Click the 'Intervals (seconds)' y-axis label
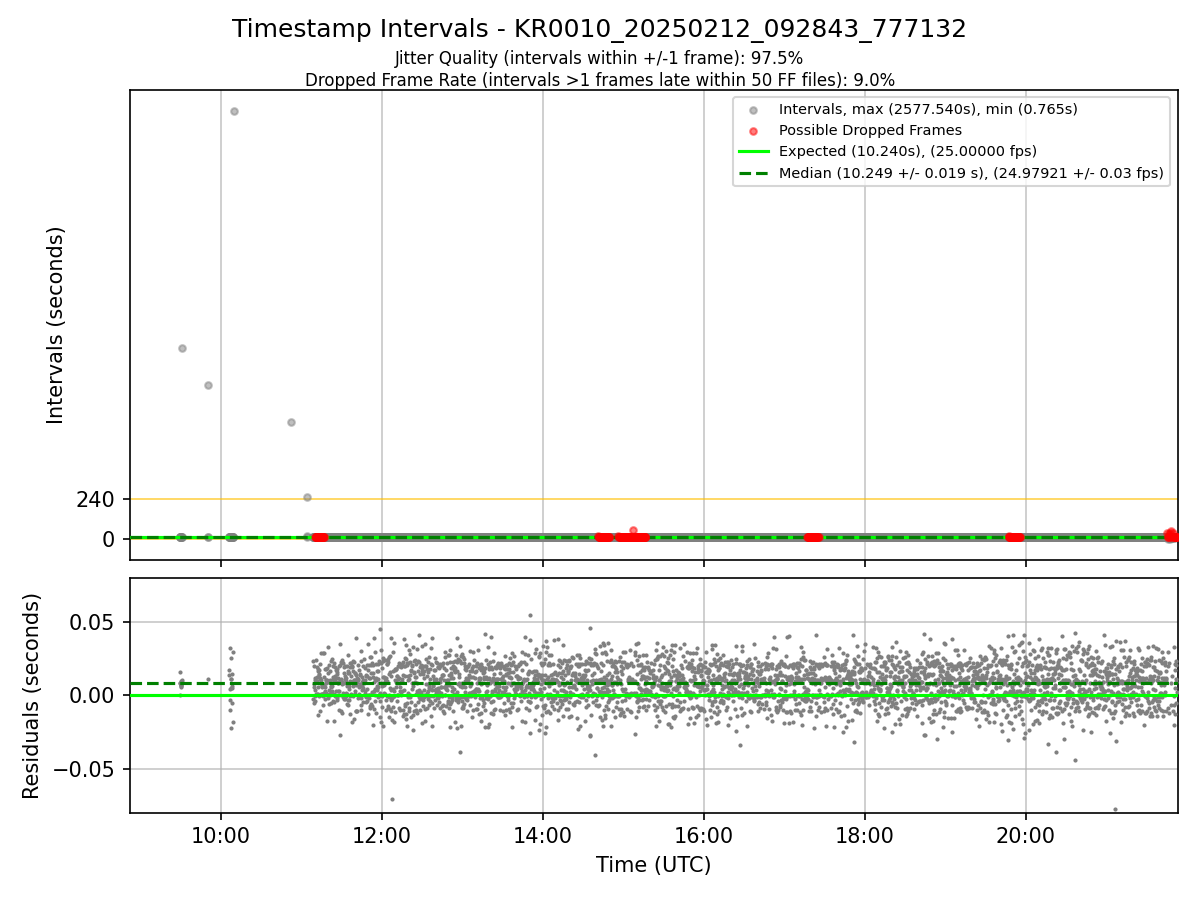1200x900 pixels. point(56,325)
